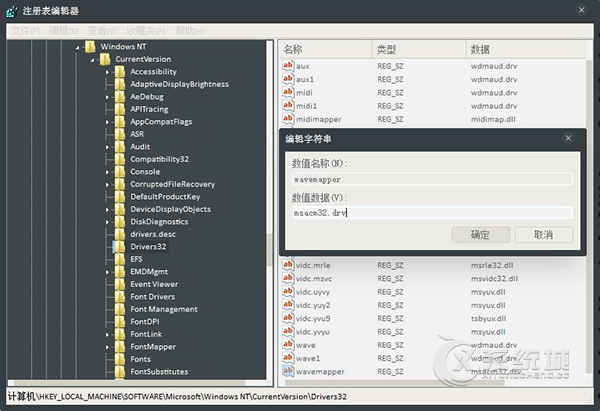Click the aux string value icon
Viewport: 600px width, 411px height.
click(288, 65)
